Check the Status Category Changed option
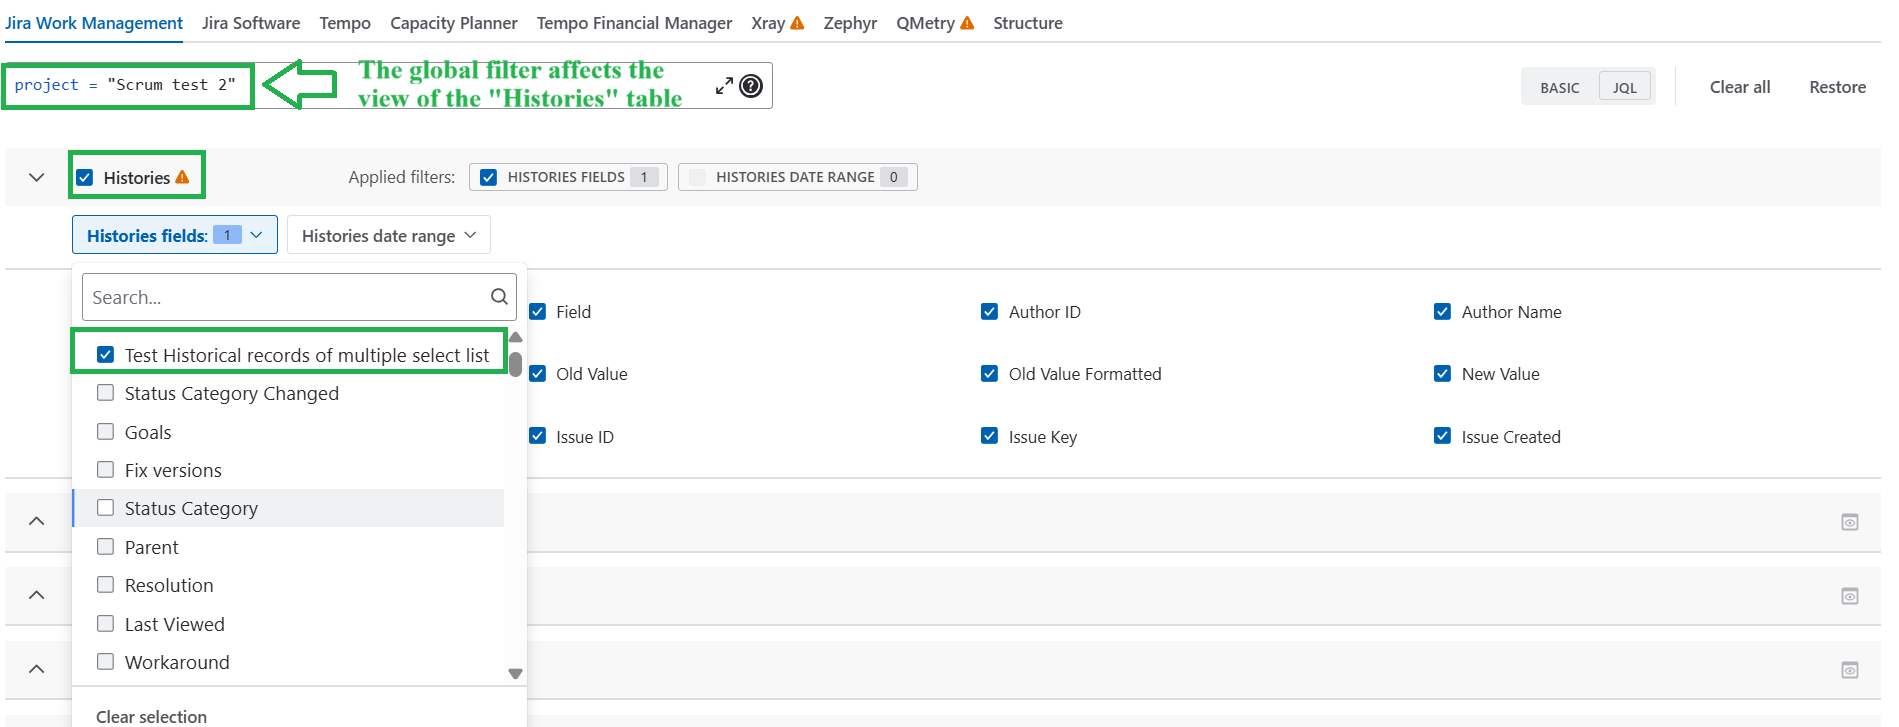Screen dimensions: 1899x727 105,393
